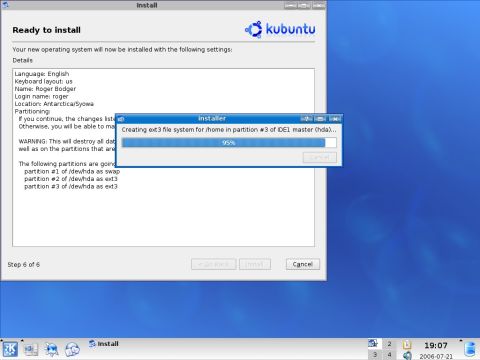Click 'partition #3 of /dev/hda as ext3'
The height and width of the screenshot is (360, 480).
pyautogui.click(x=71, y=186)
